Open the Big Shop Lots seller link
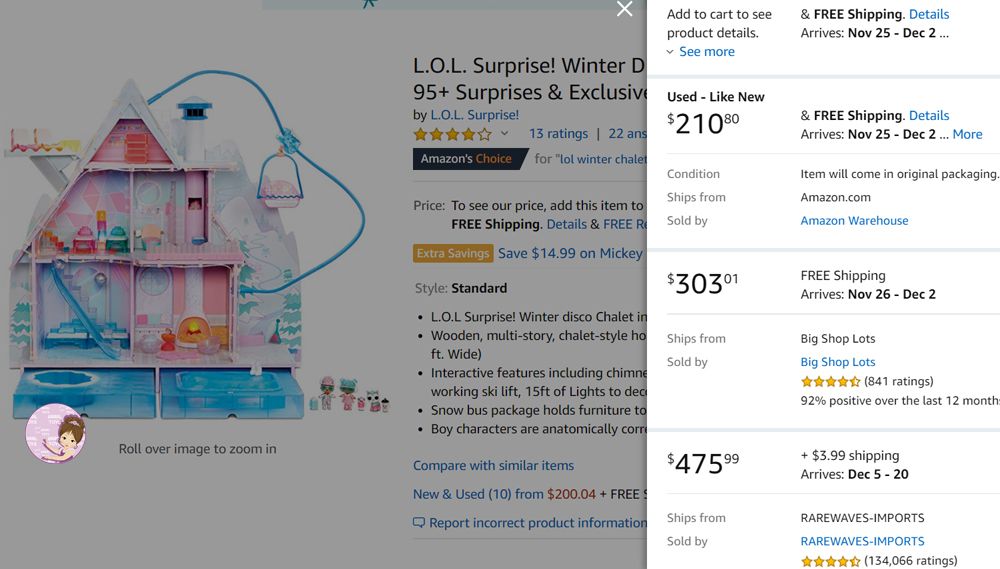Viewport: 1000px width, 569px height. [838, 362]
